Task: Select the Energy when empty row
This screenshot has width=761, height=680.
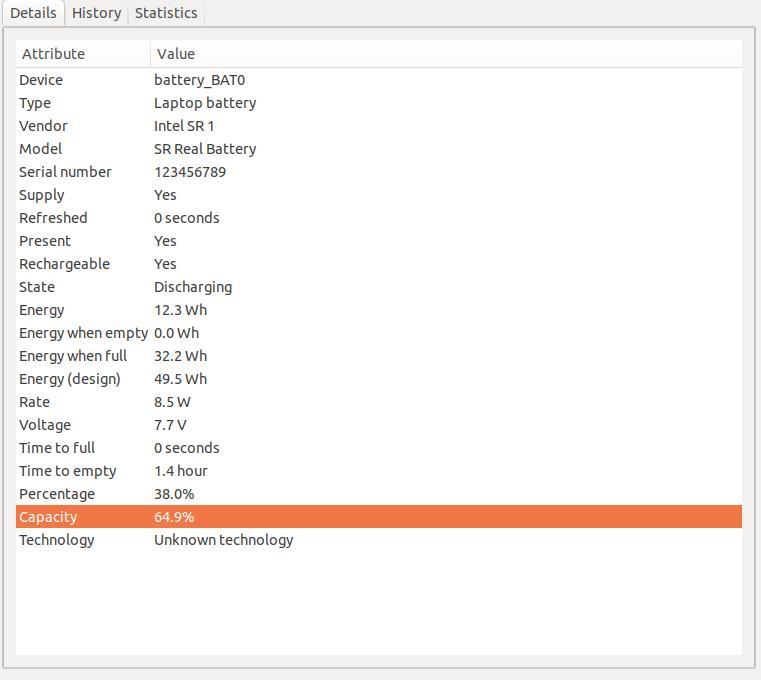Action: click(379, 333)
